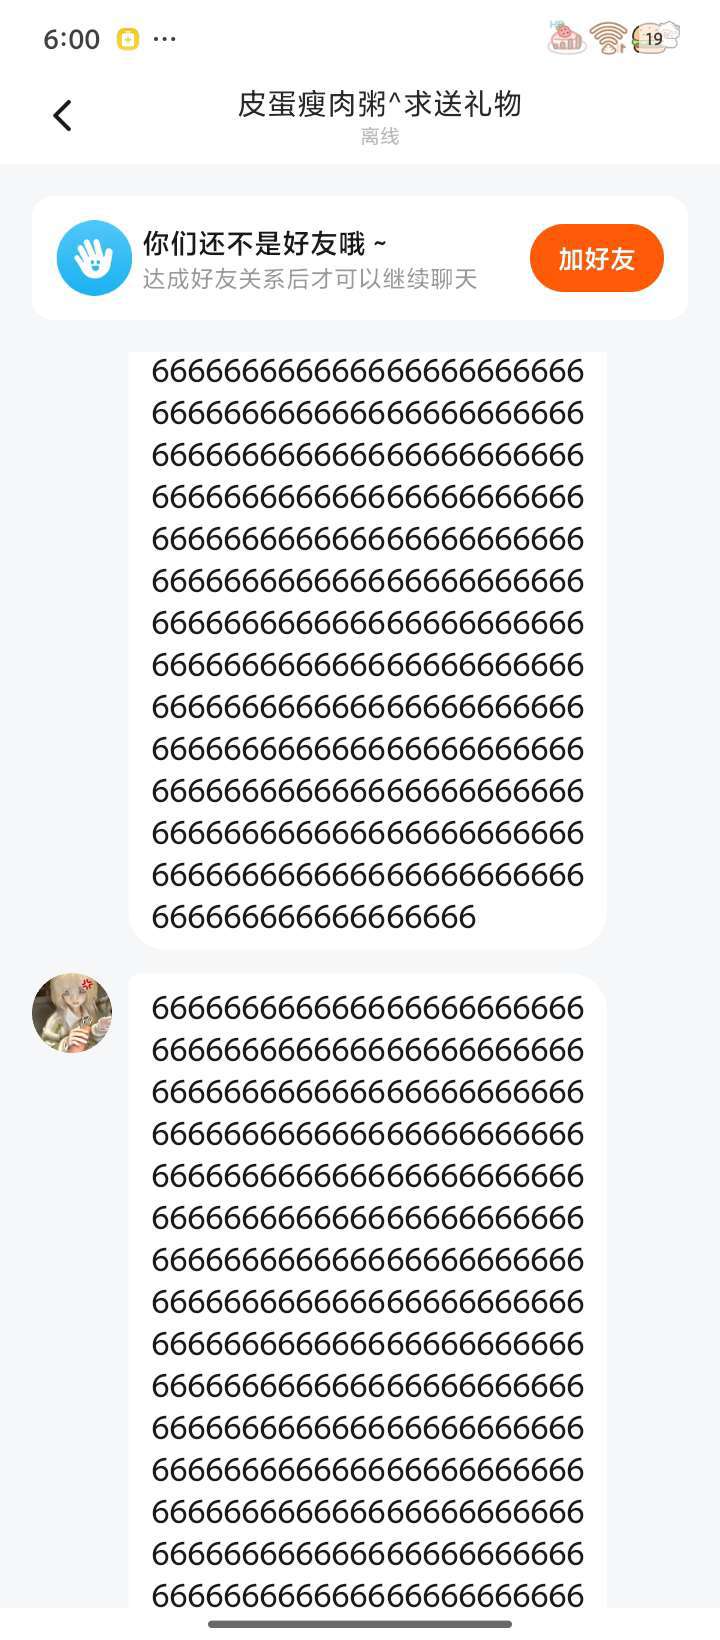Select the upper 666 message bubble
Screen dimensions: 720x1640
tap(367, 650)
